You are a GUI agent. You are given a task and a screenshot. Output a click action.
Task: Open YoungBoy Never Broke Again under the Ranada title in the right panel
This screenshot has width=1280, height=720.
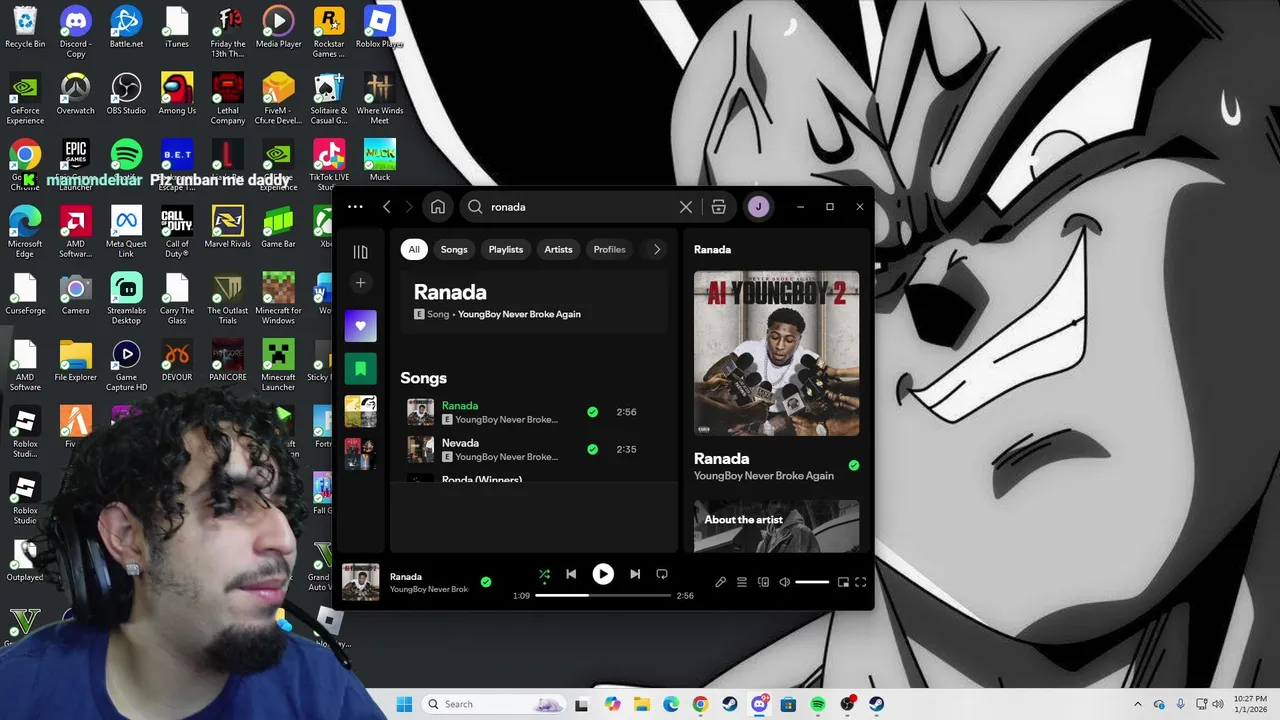764,476
